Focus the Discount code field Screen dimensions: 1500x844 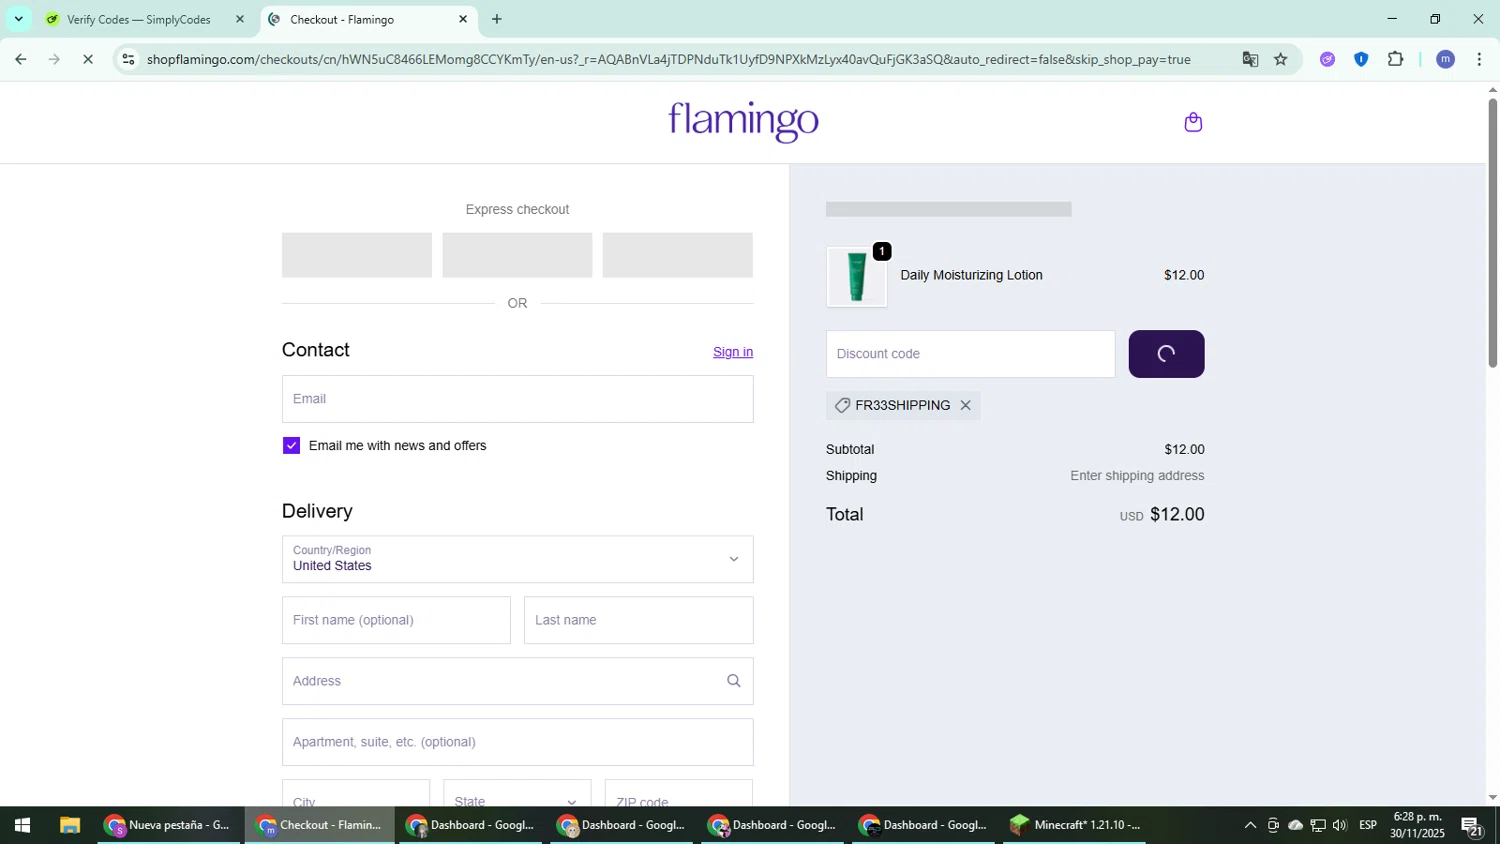[x=970, y=354]
